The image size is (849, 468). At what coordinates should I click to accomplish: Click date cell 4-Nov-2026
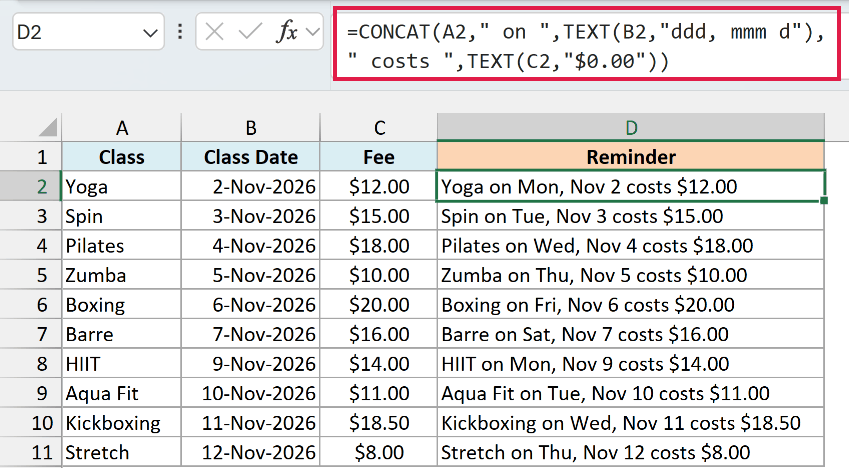click(x=250, y=245)
